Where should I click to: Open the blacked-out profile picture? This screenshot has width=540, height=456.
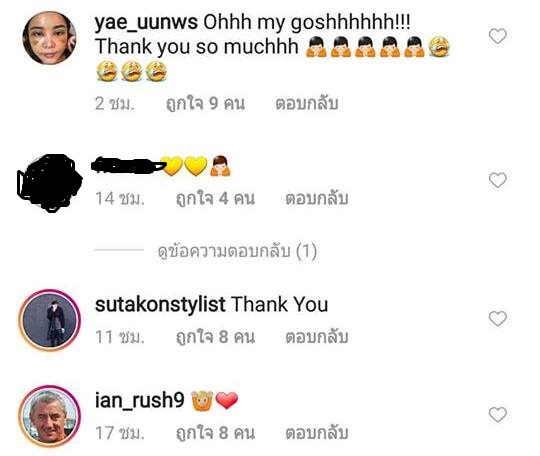point(49,183)
